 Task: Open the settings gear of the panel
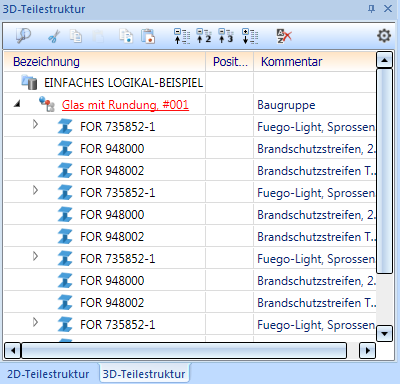[x=384, y=35]
